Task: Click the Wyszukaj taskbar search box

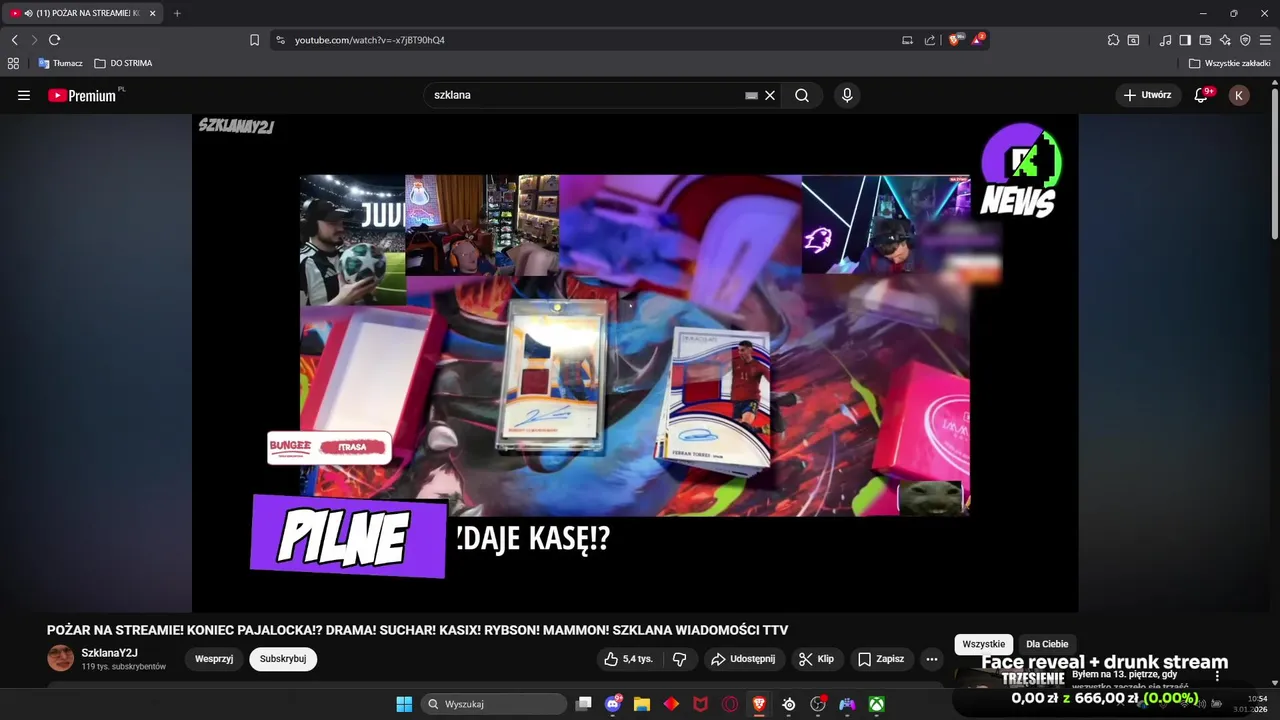Action: [494, 704]
